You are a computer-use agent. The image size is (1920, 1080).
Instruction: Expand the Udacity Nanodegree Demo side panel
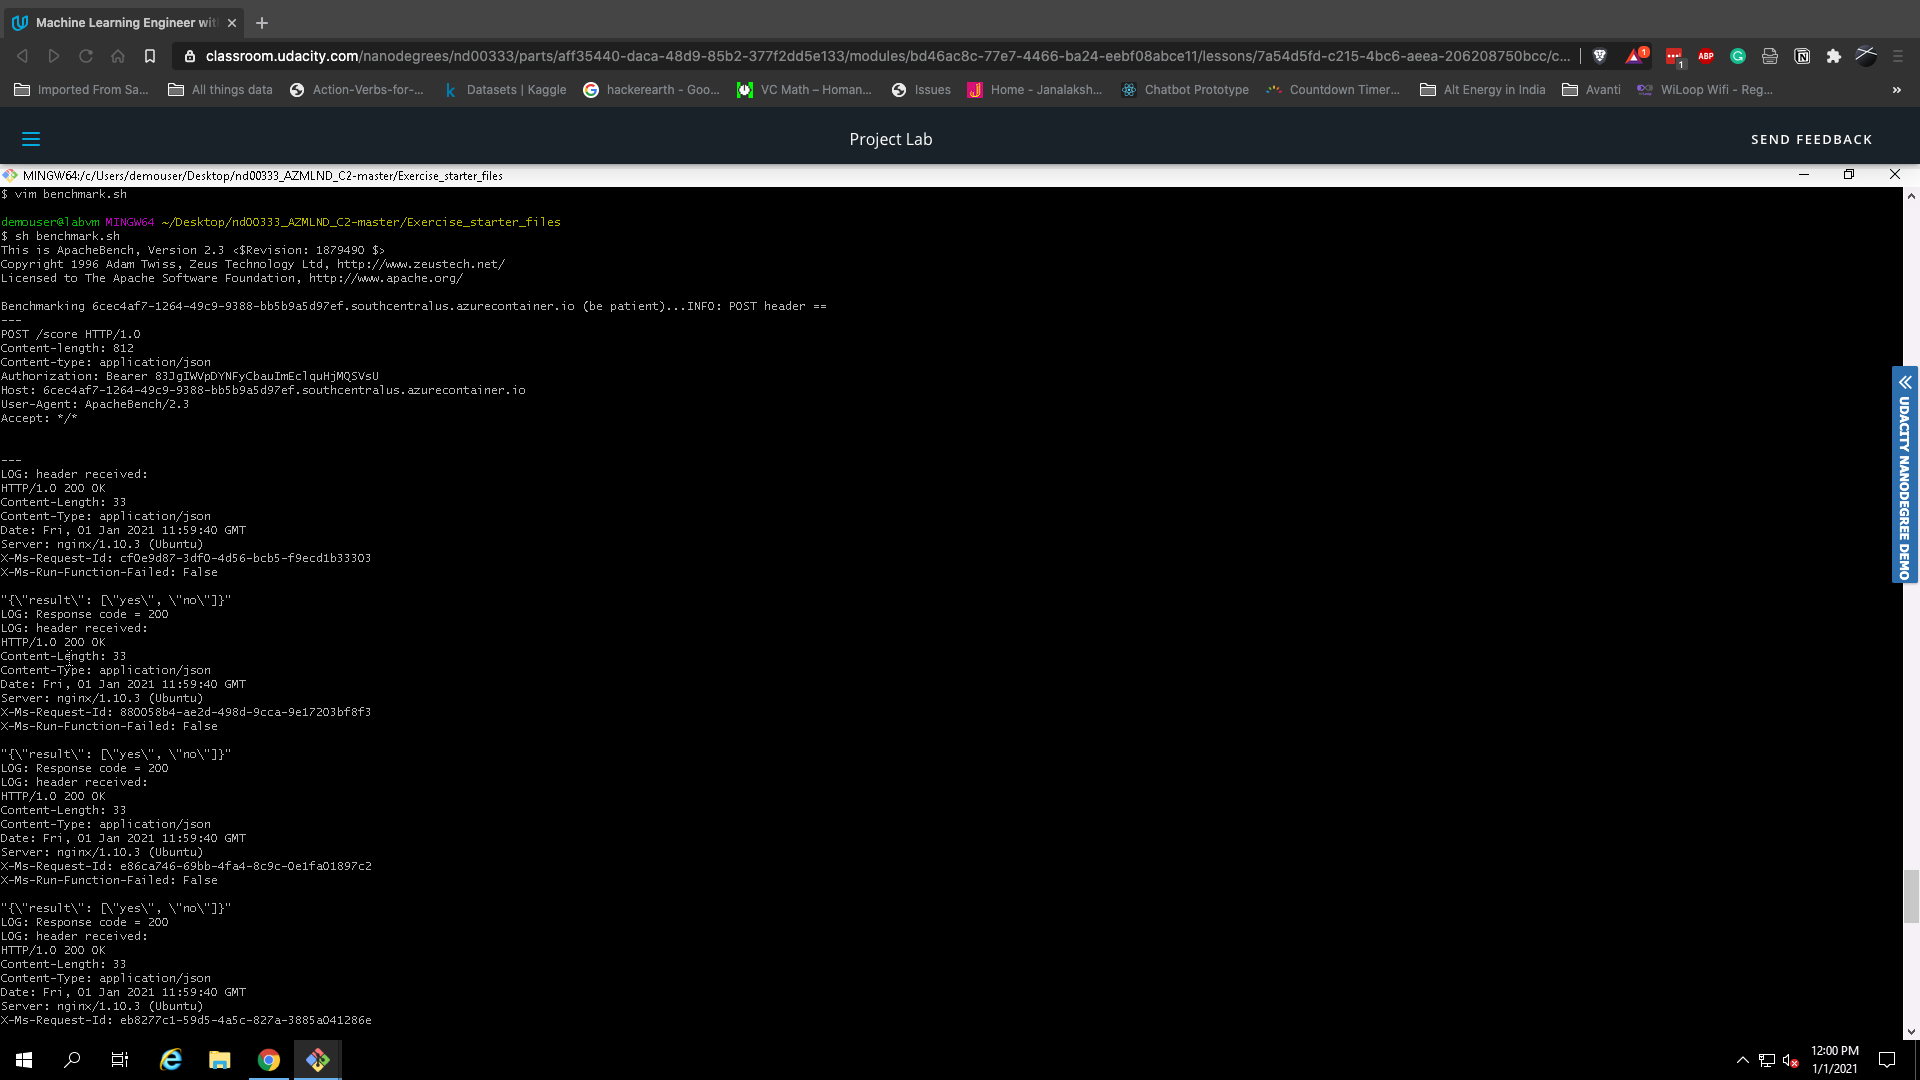click(1905, 382)
